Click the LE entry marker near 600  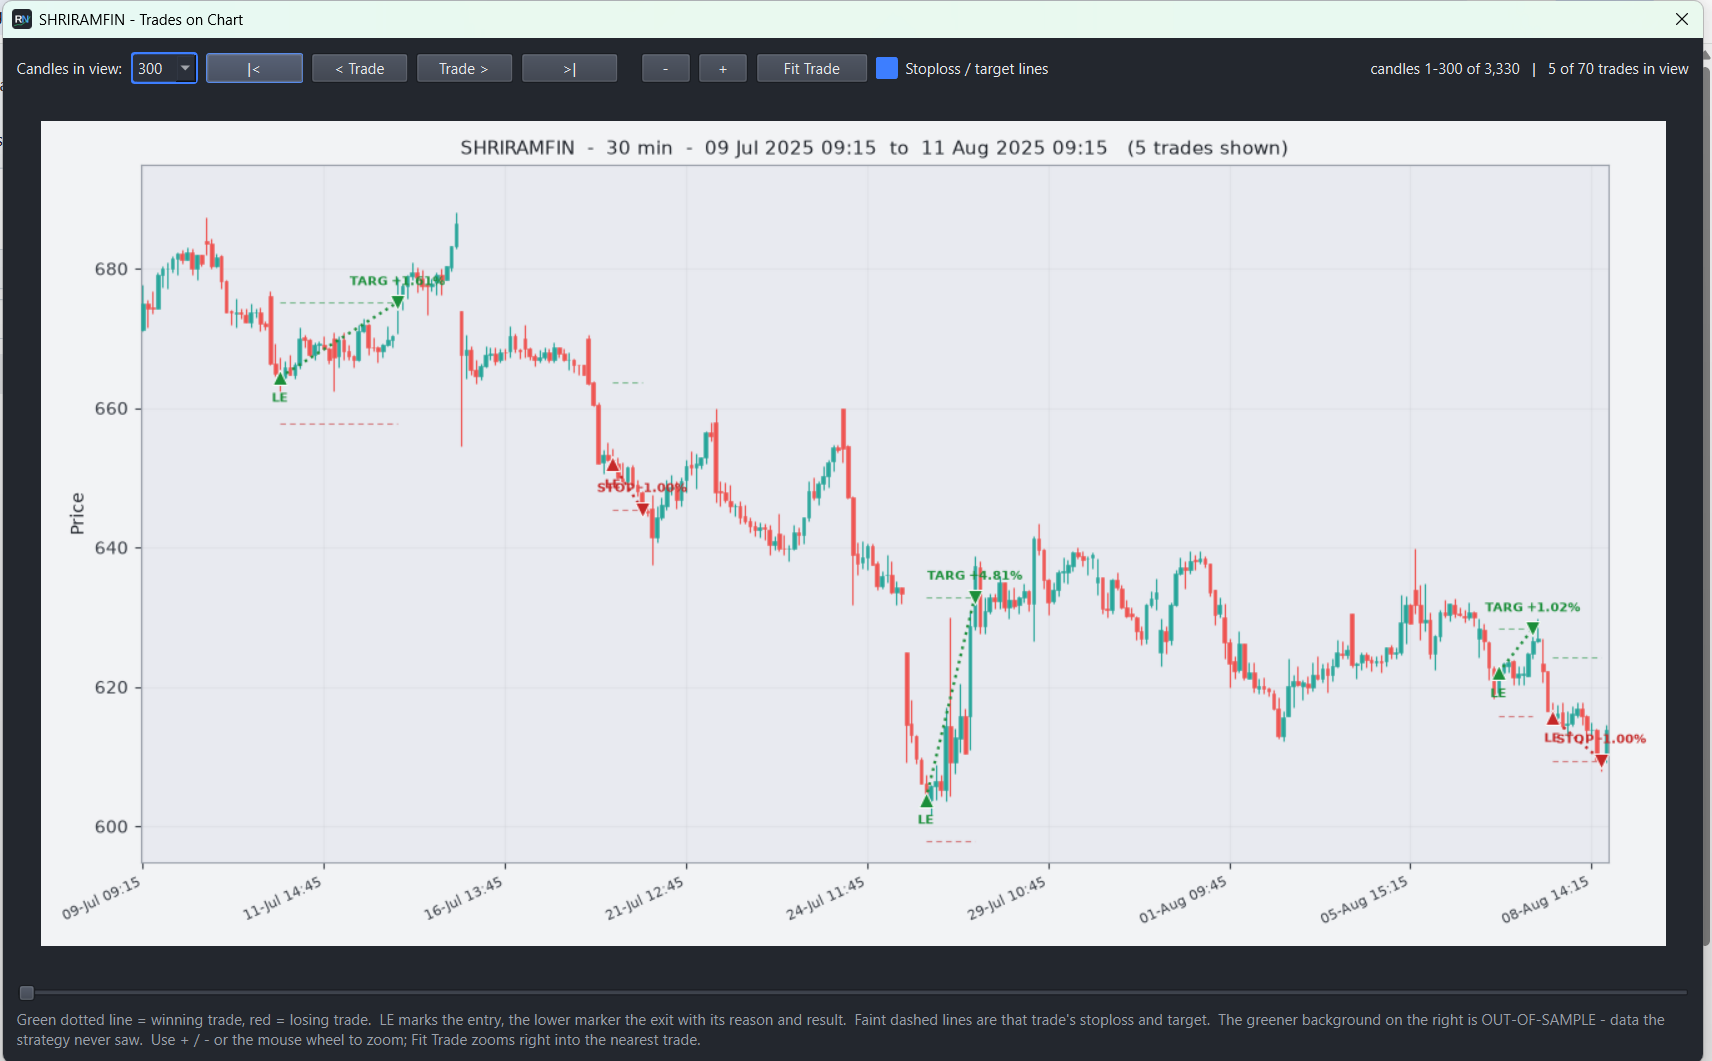(926, 801)
